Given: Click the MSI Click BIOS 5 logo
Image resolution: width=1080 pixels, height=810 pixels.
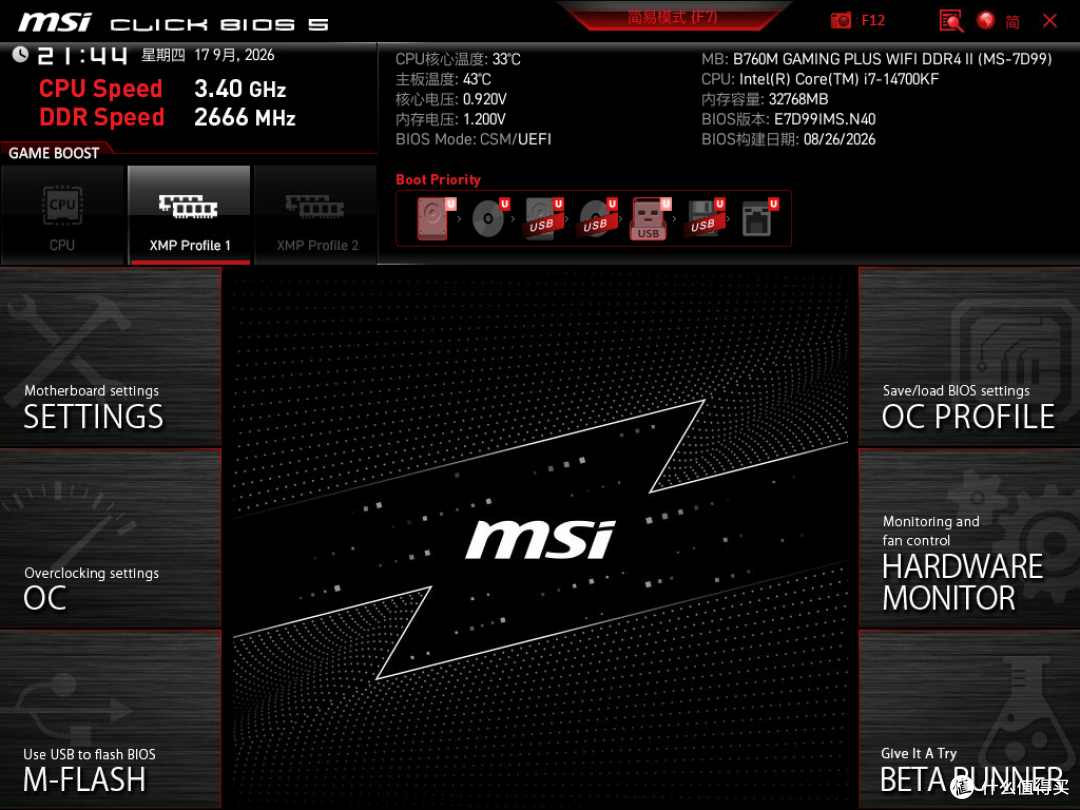Looking at the screenshot, I should (x=174, y=23).
